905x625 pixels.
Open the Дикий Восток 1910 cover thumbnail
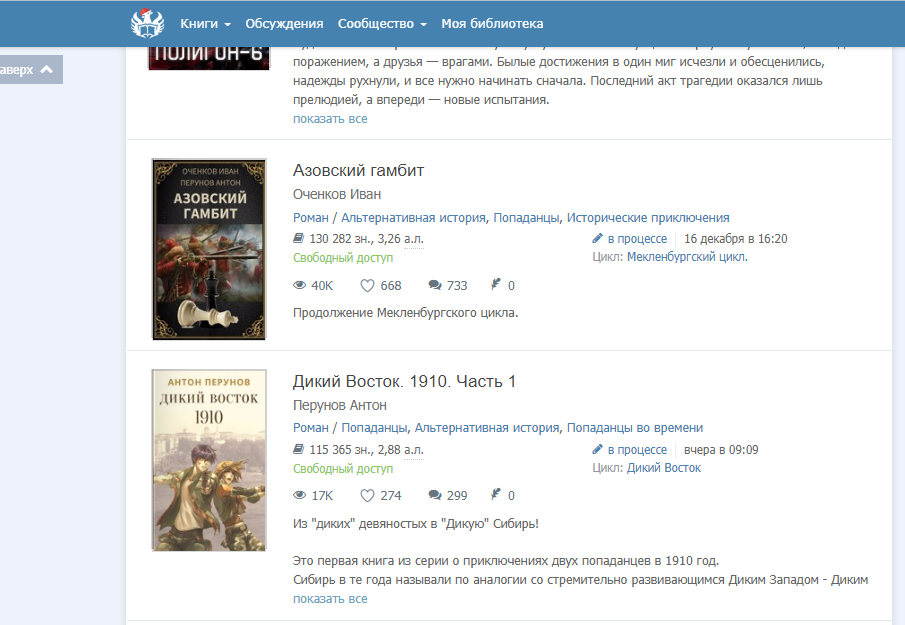pyautogui.click(x=209, y=460)
